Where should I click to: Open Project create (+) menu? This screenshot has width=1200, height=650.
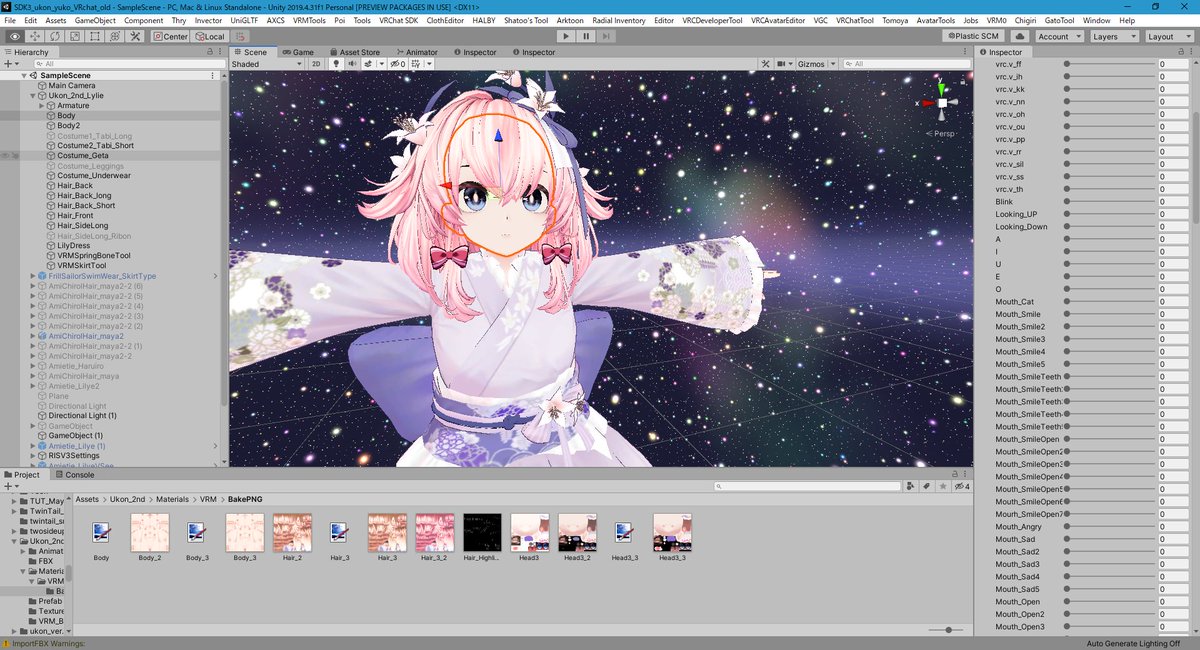[9, 487]
